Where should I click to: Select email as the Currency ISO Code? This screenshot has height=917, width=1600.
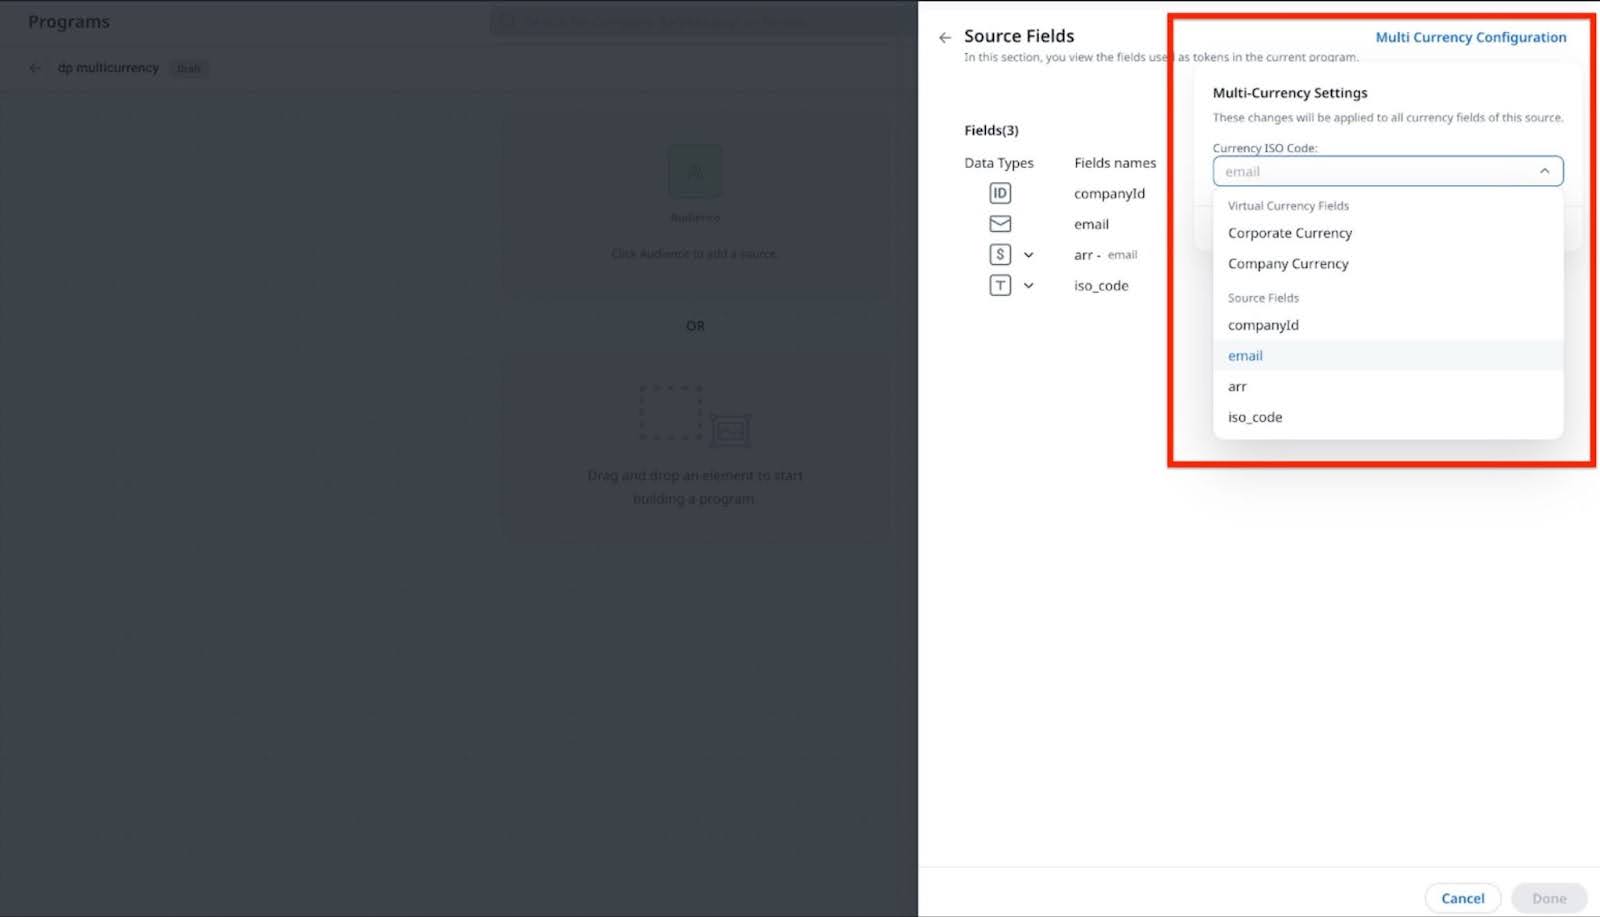(x=1245, y=355)
